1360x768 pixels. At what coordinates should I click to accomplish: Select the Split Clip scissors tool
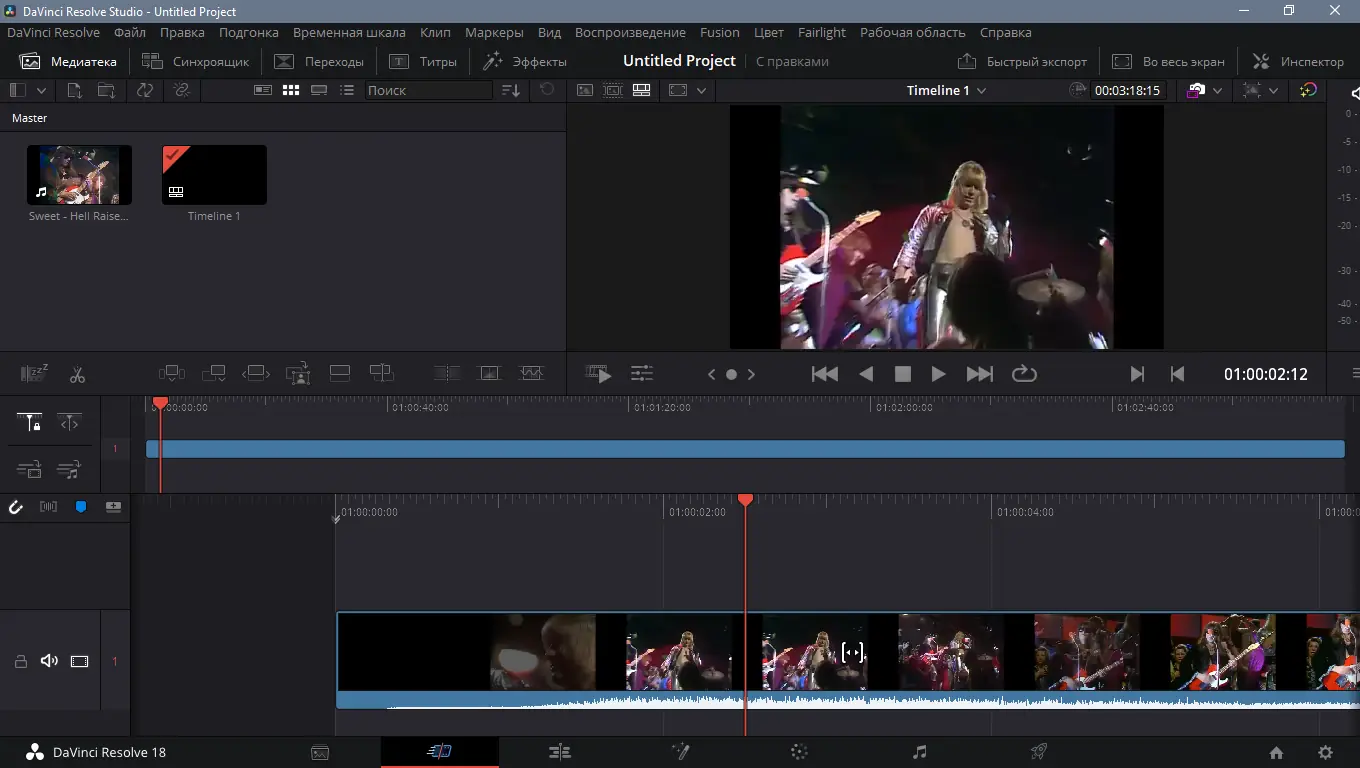(77, 375)
